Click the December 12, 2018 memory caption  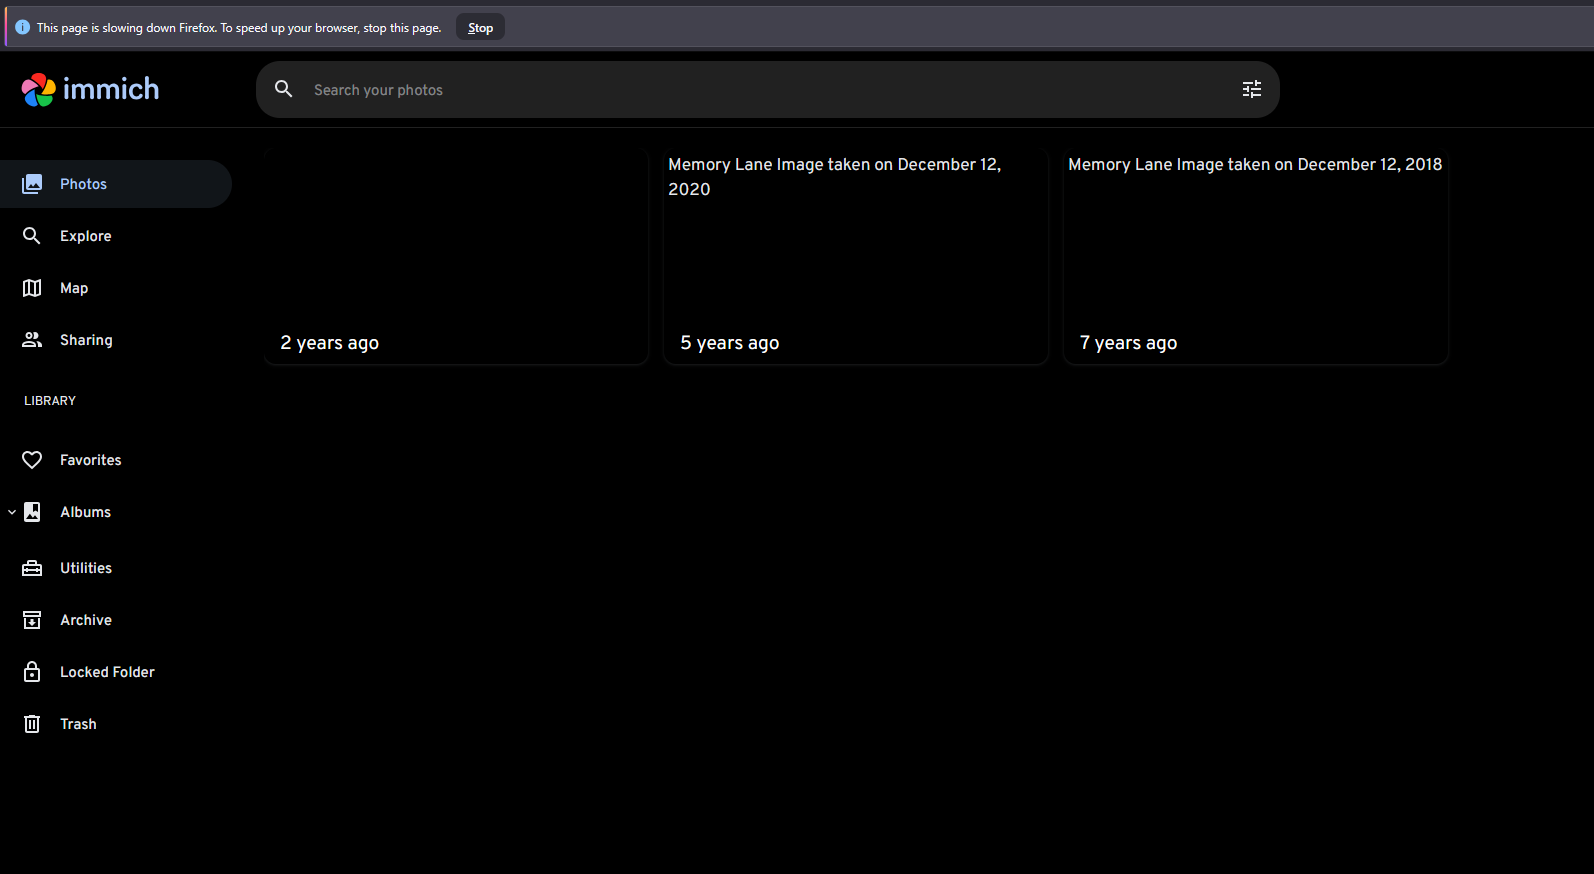(1255, 165)
